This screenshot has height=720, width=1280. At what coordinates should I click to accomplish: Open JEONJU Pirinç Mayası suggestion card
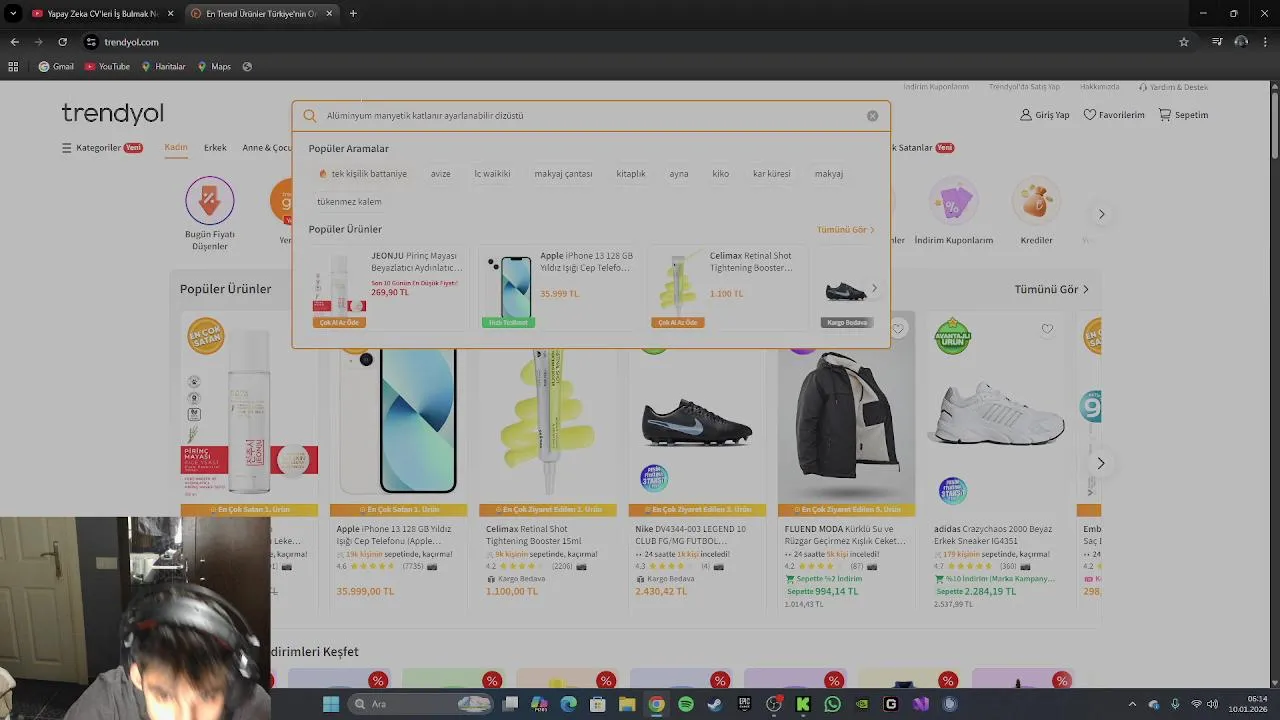click(388, 288)
